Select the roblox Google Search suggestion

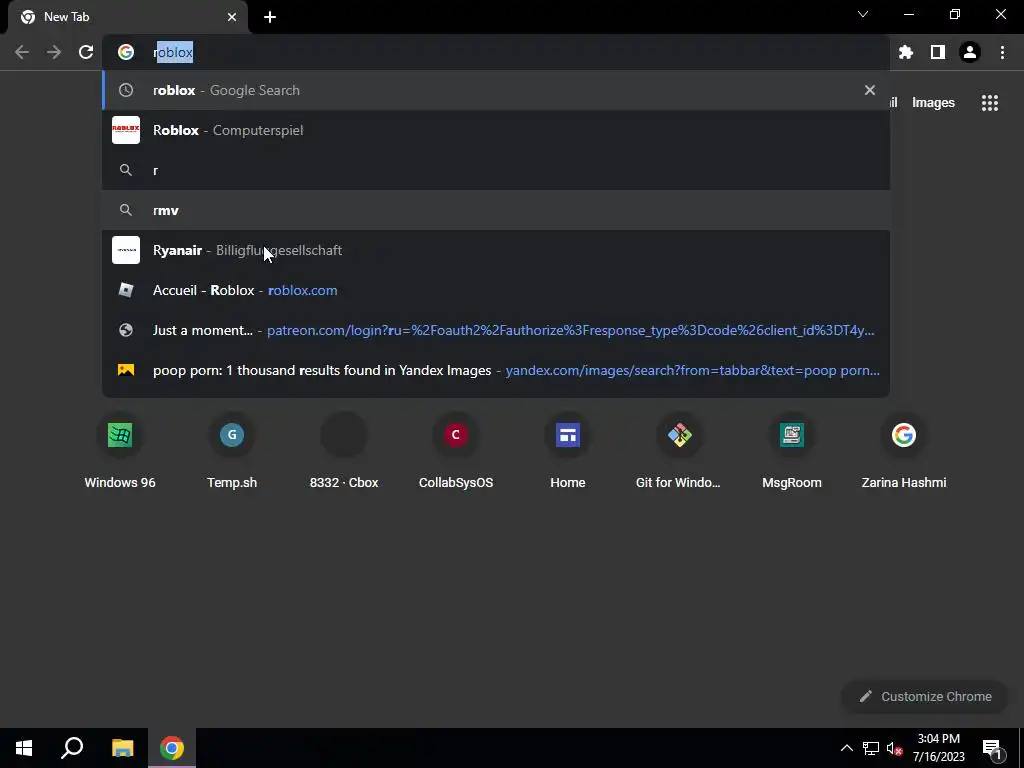click(496, 90)
